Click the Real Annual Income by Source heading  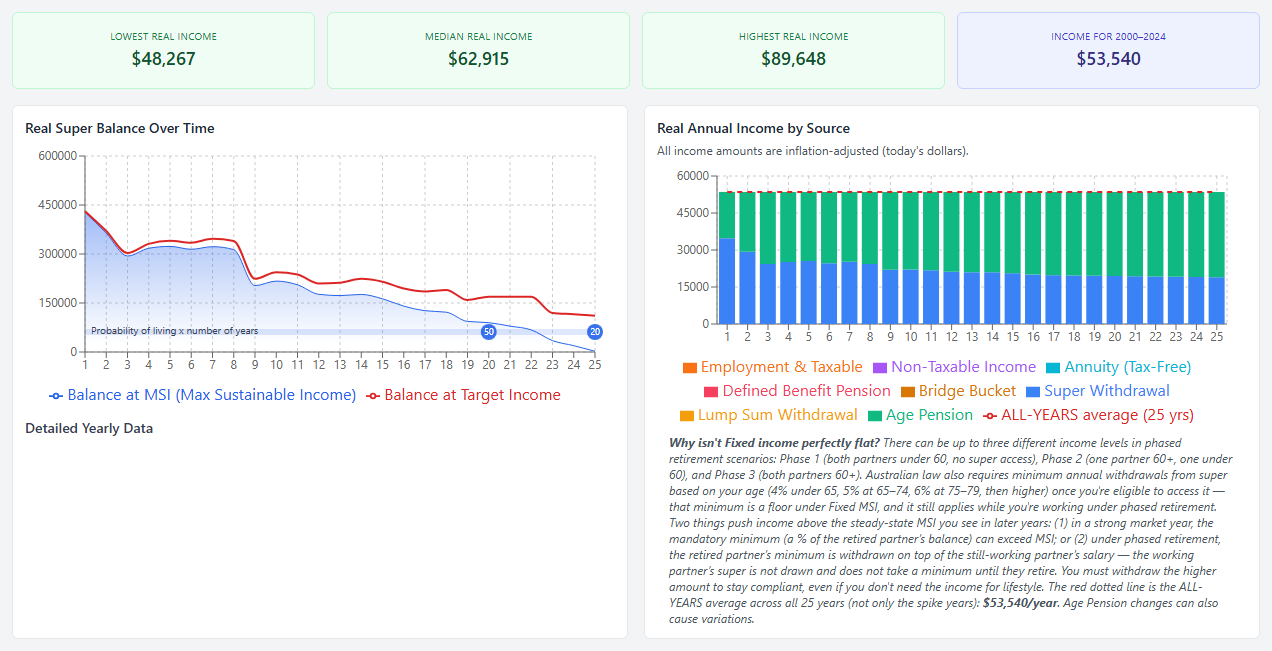point(753,128)
